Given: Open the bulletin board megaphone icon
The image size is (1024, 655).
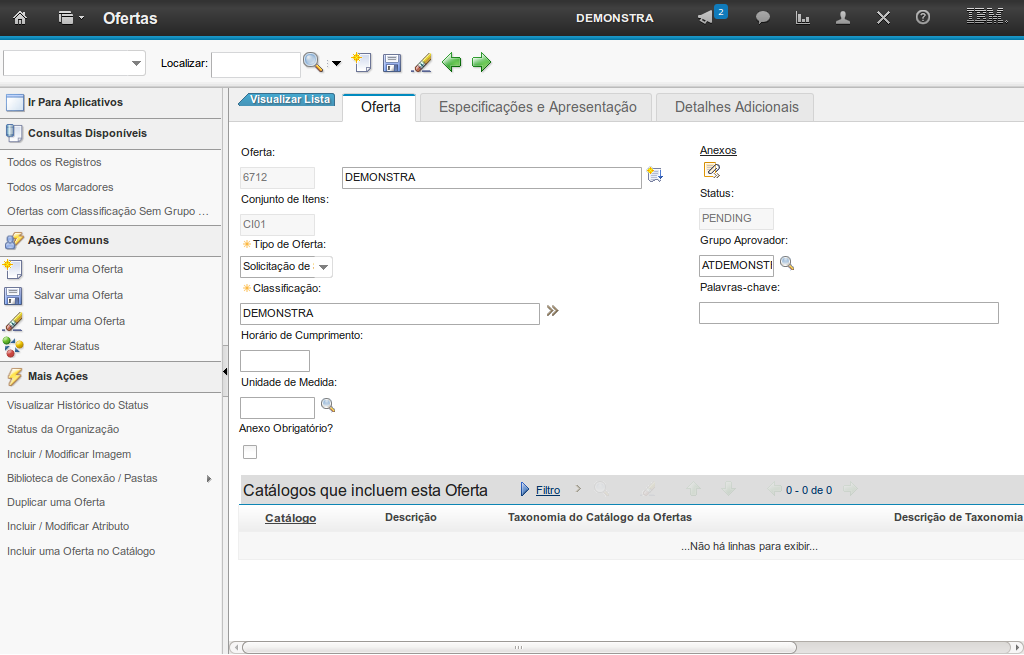Looking at the screenshot, I should click(x=706, y=18).
